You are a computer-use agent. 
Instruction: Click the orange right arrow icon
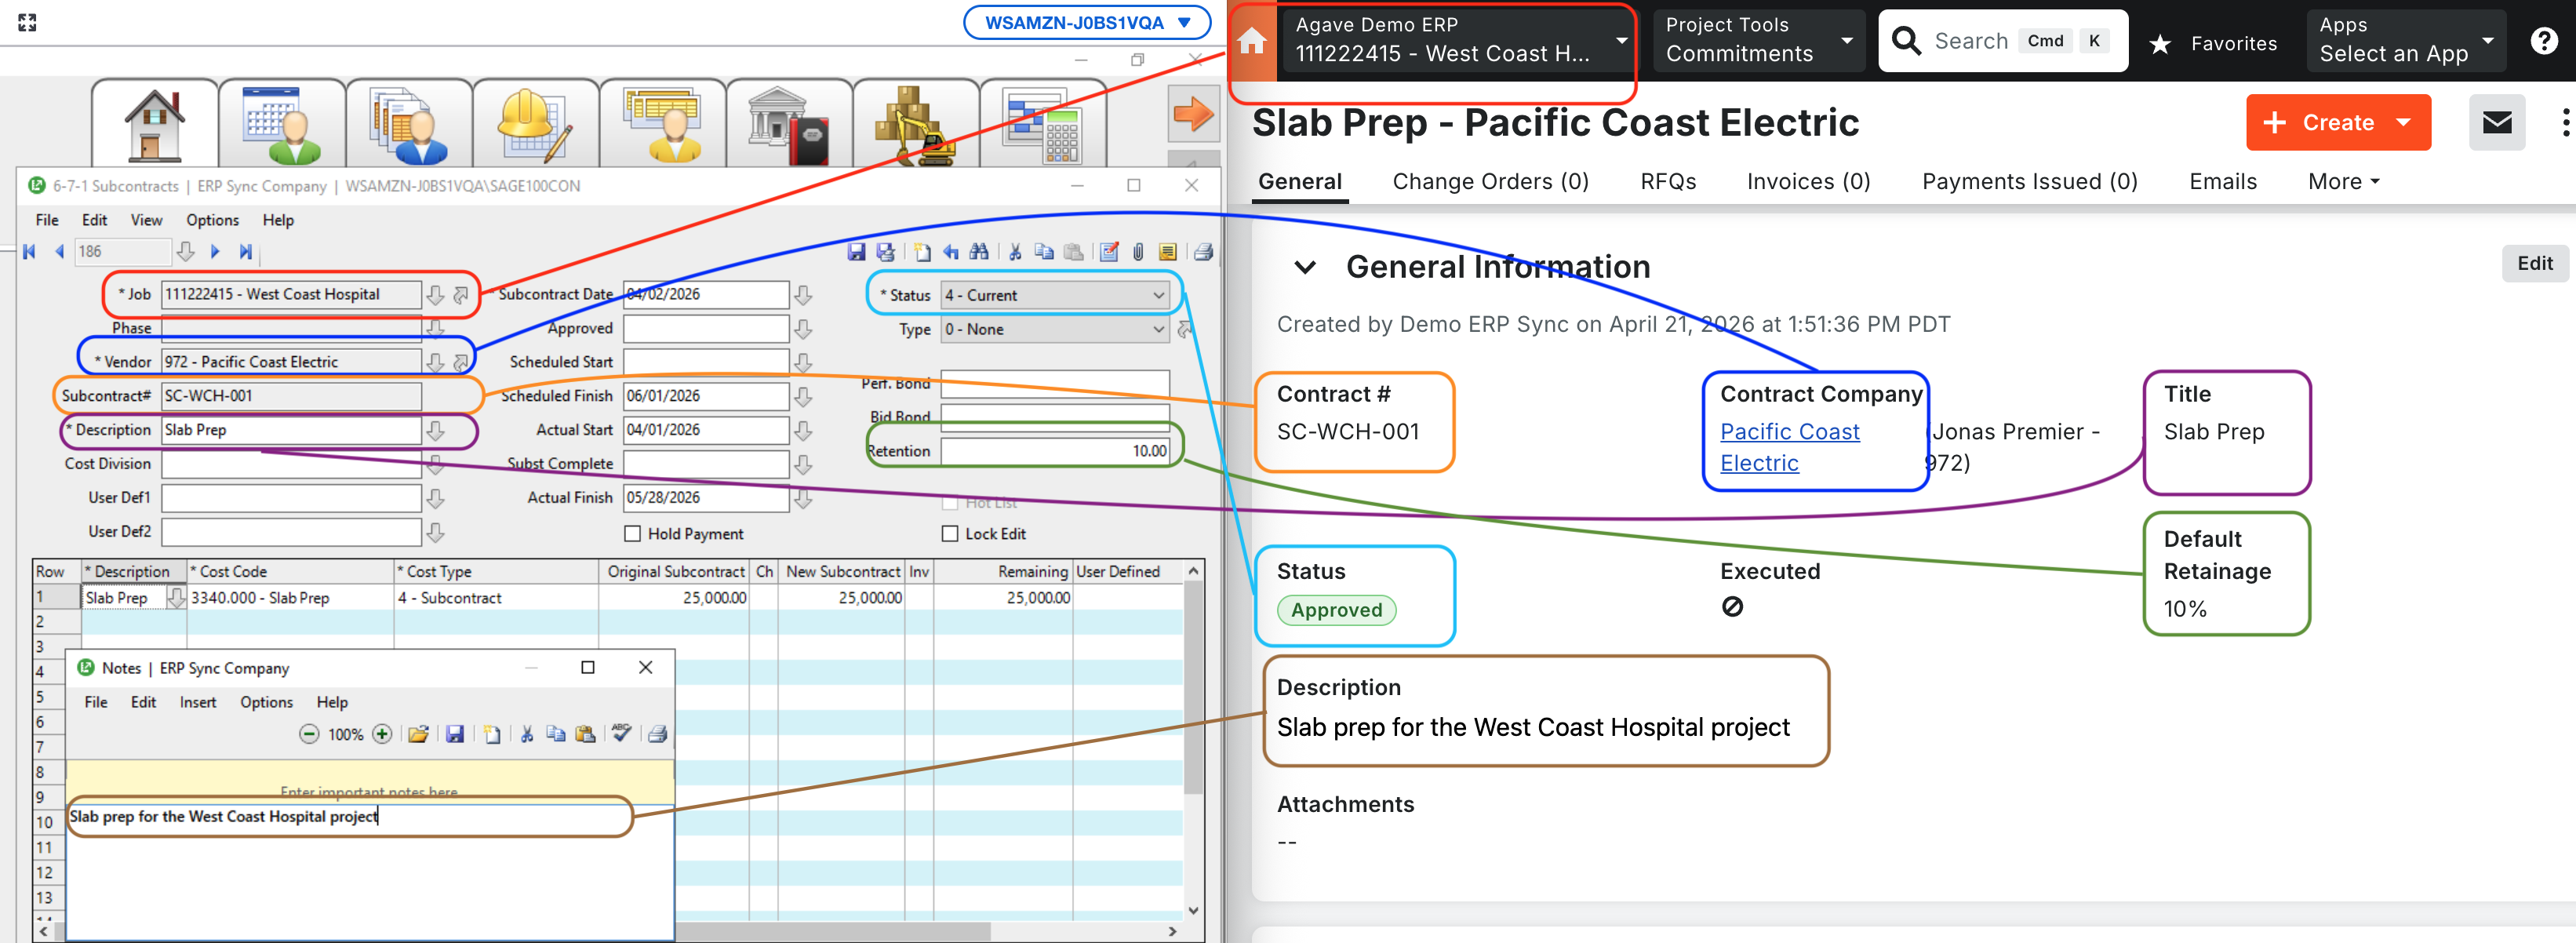1193,114
